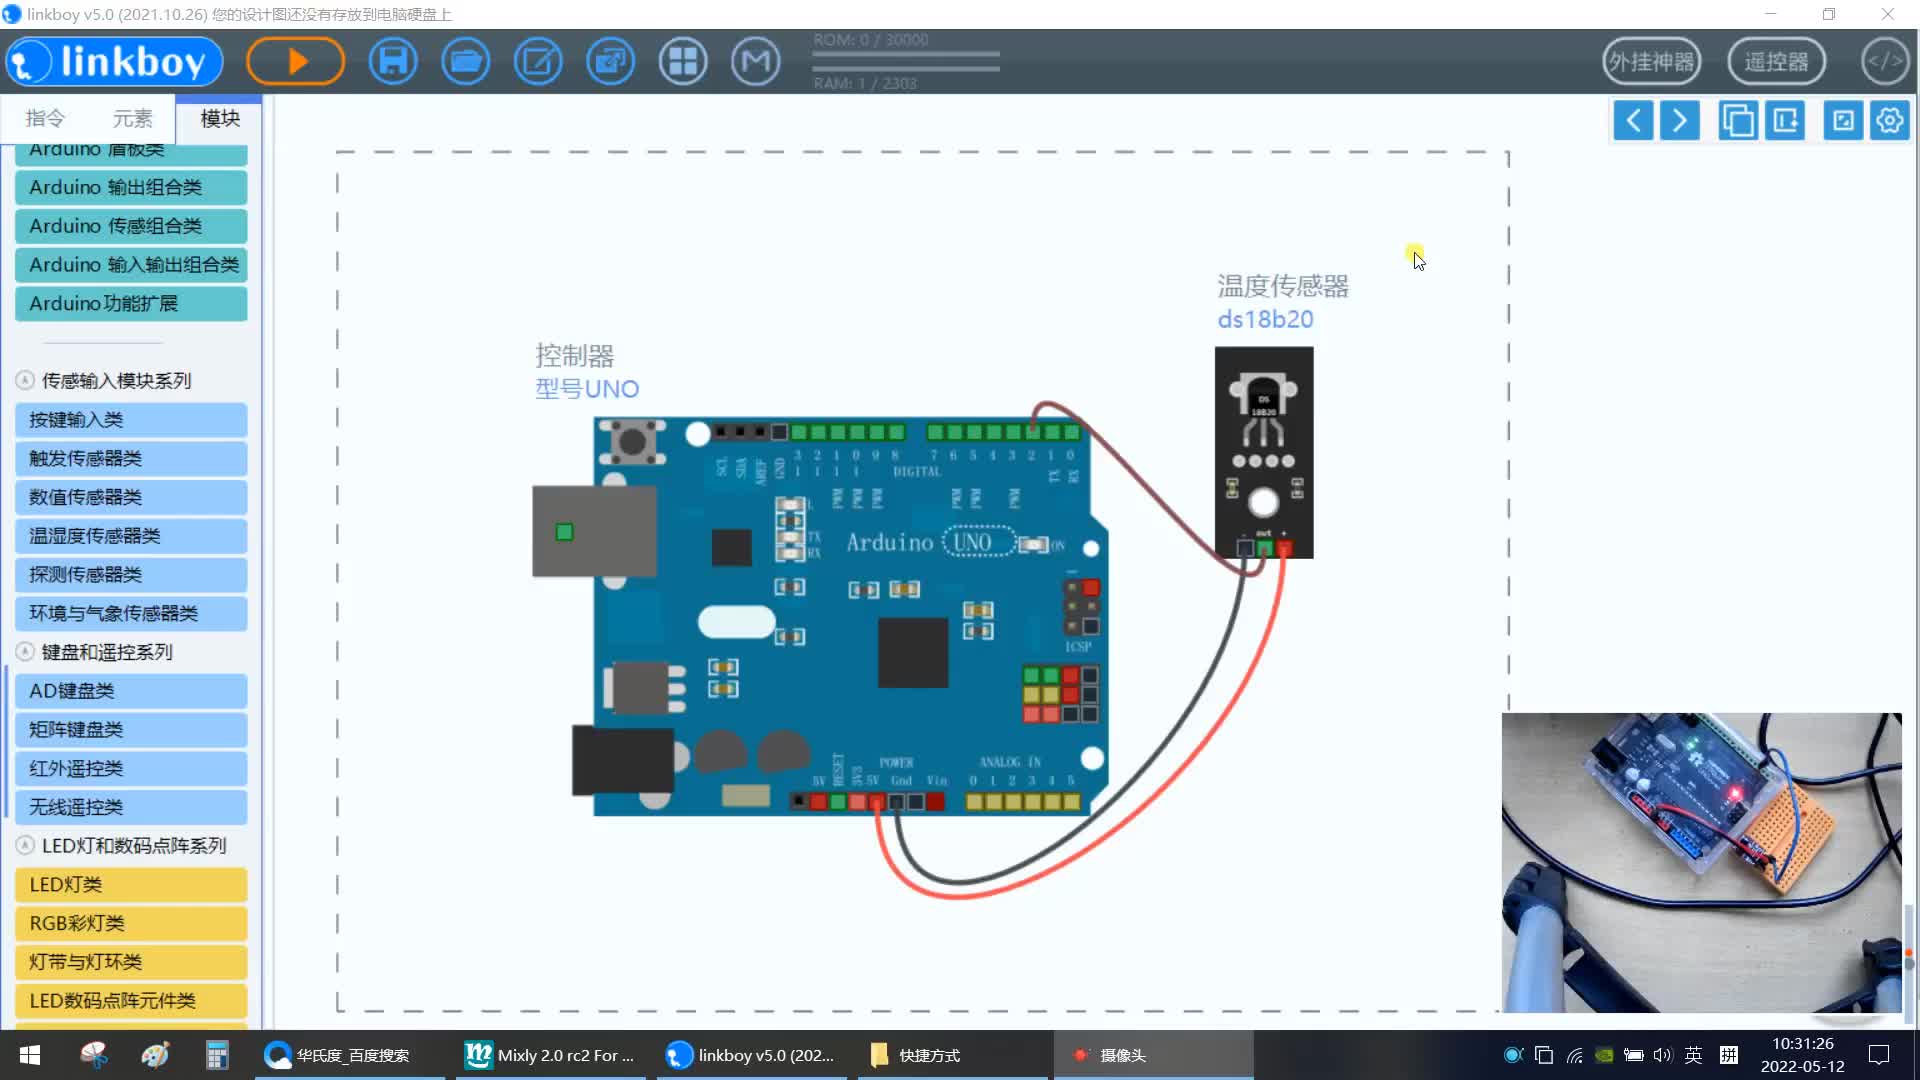Screen dimensions: 1920x1080
Task: Open Arduino功能扩展 category
Action: pos(131,304)
